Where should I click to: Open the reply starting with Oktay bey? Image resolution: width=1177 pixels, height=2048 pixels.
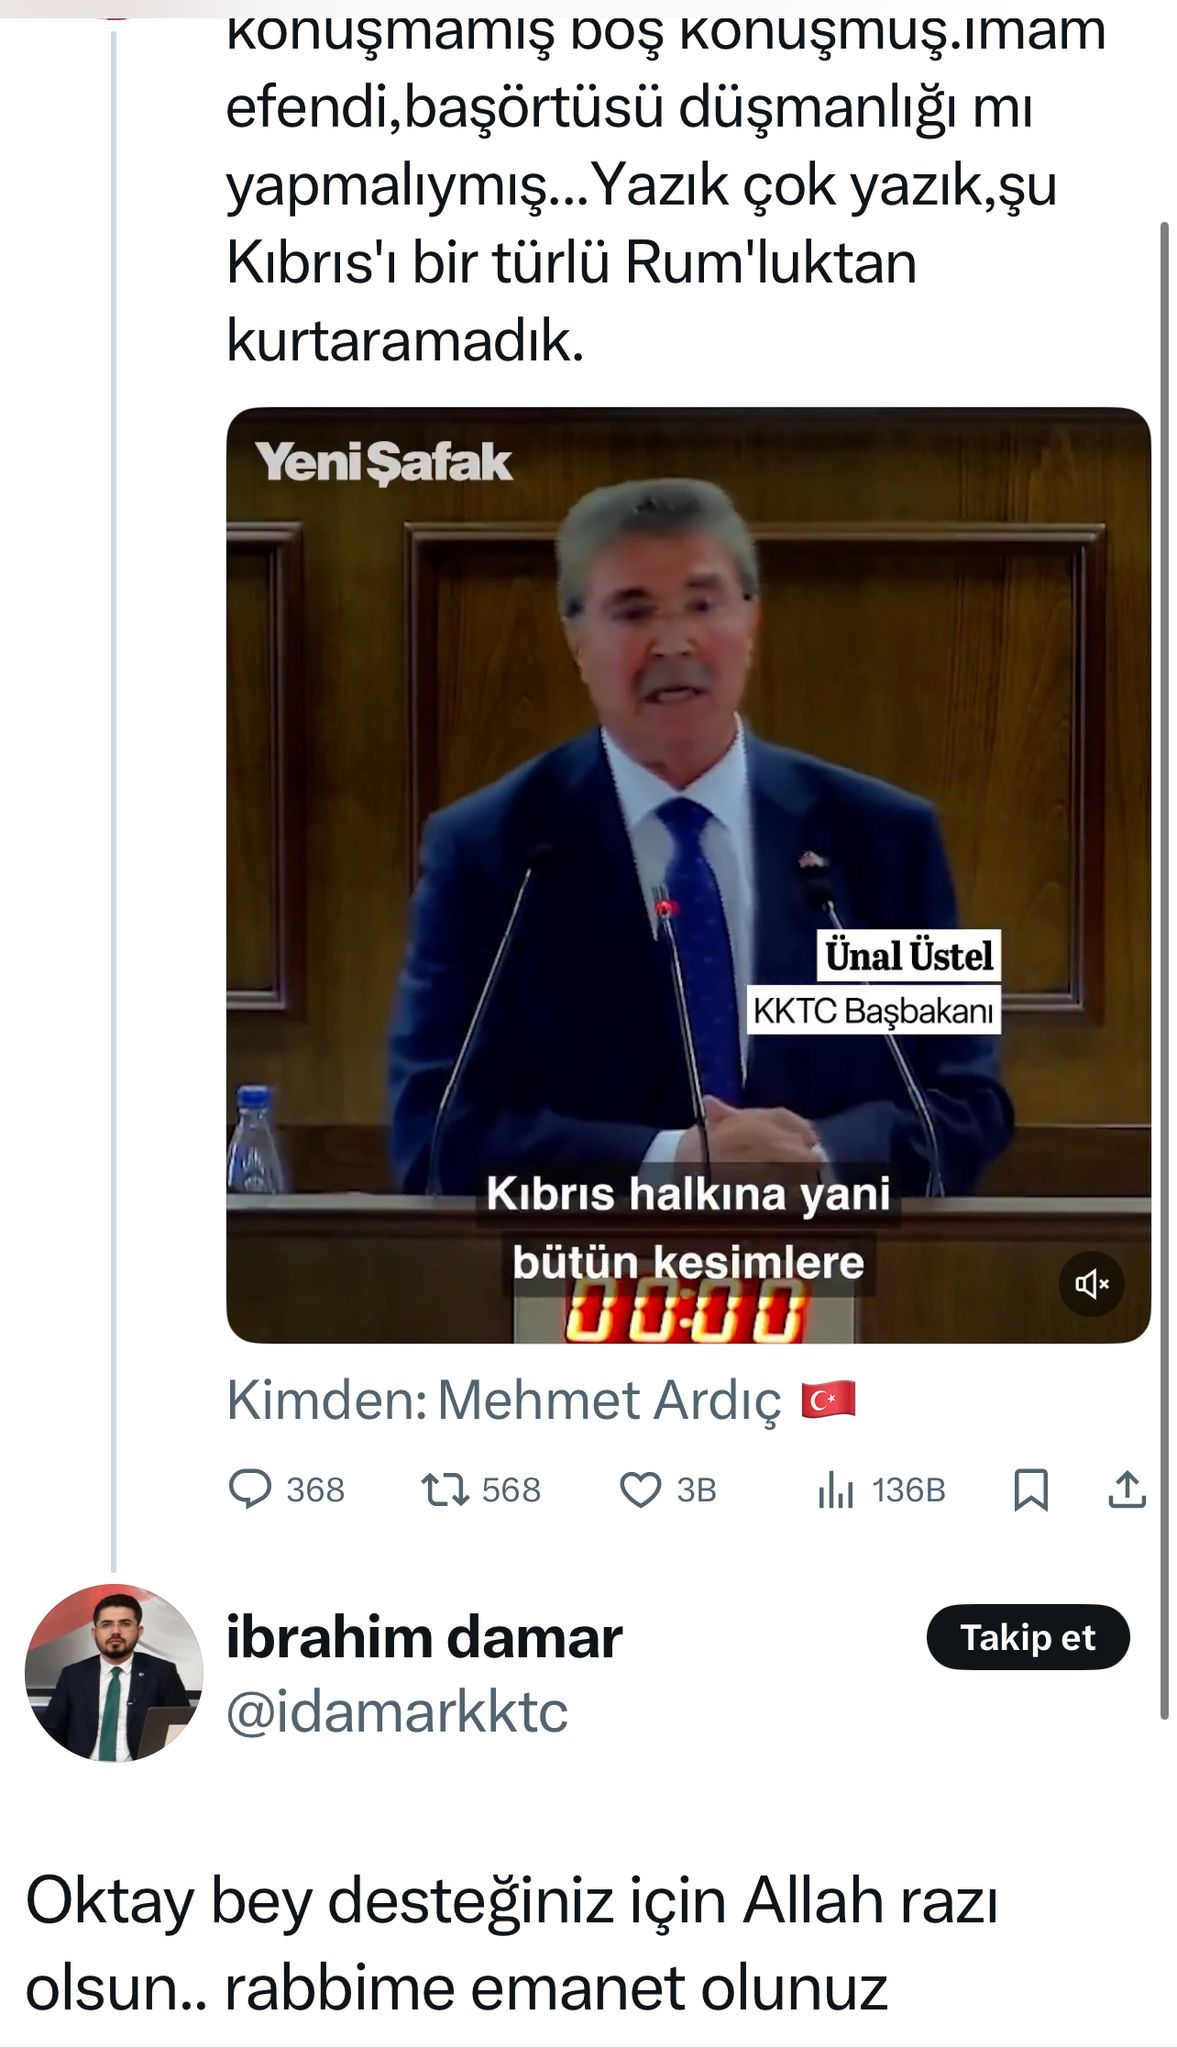point(510,1942)
